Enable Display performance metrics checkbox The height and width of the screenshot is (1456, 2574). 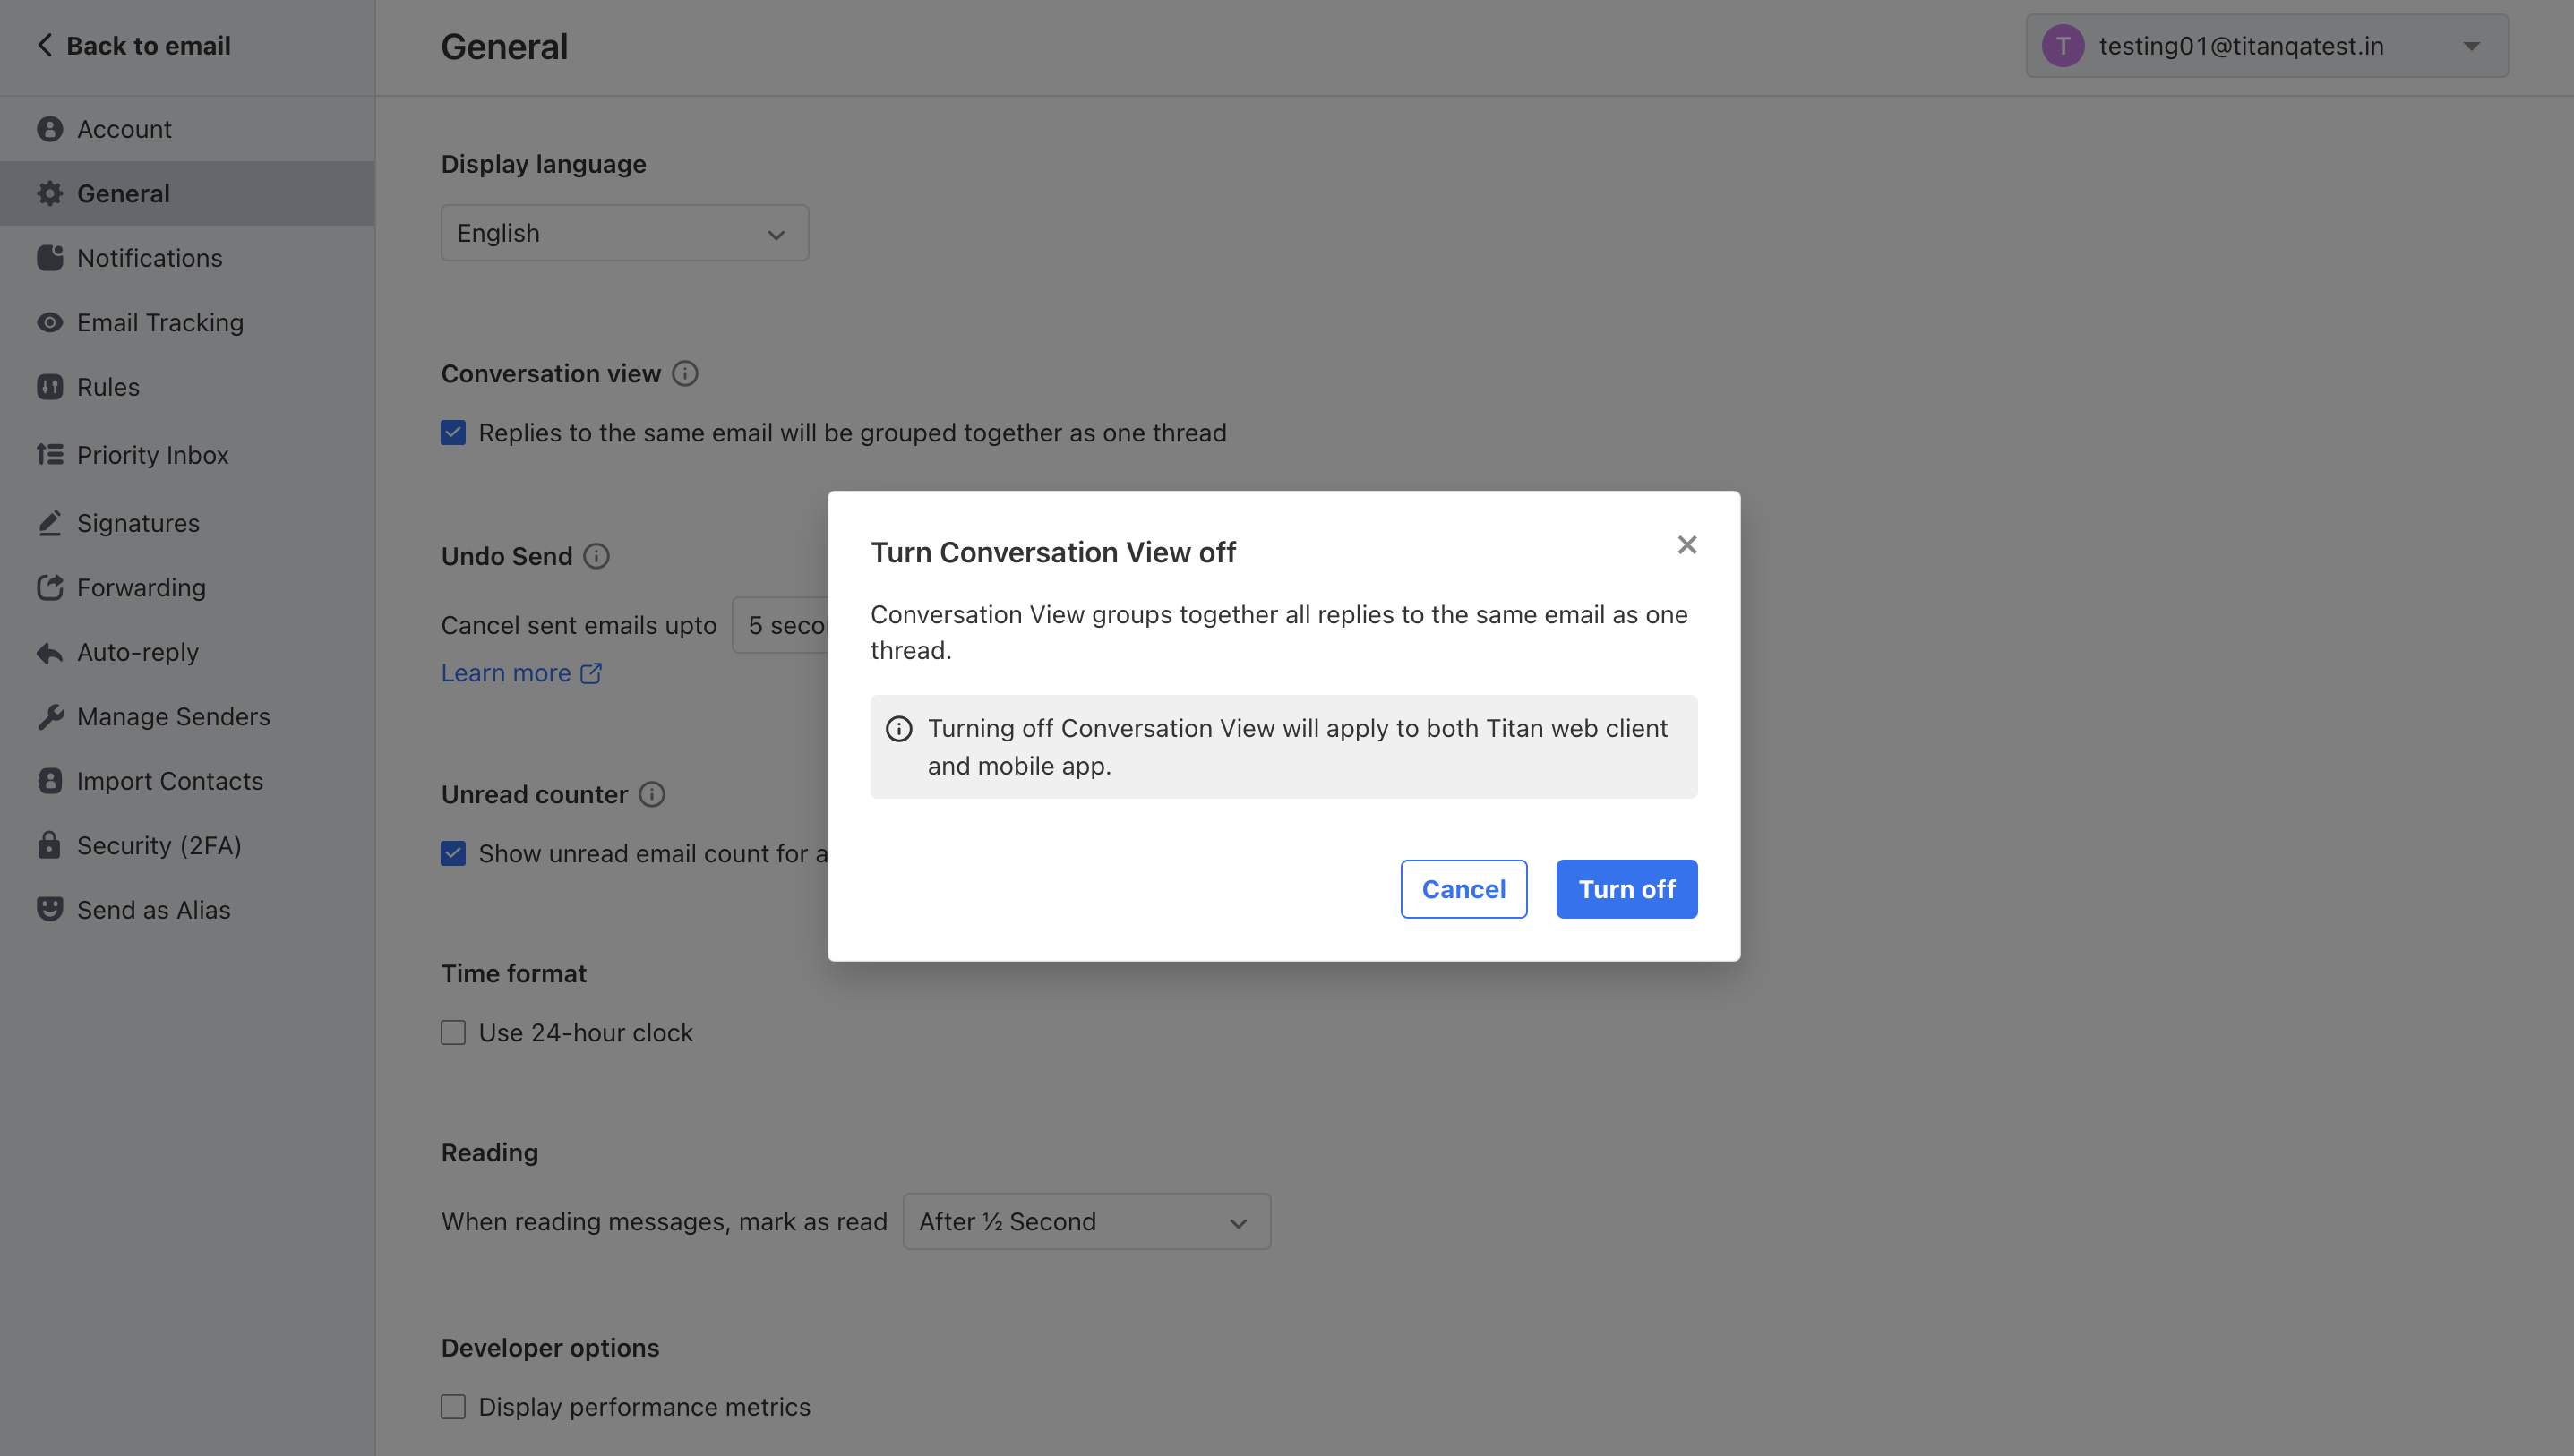click(x=453, y=1406)
